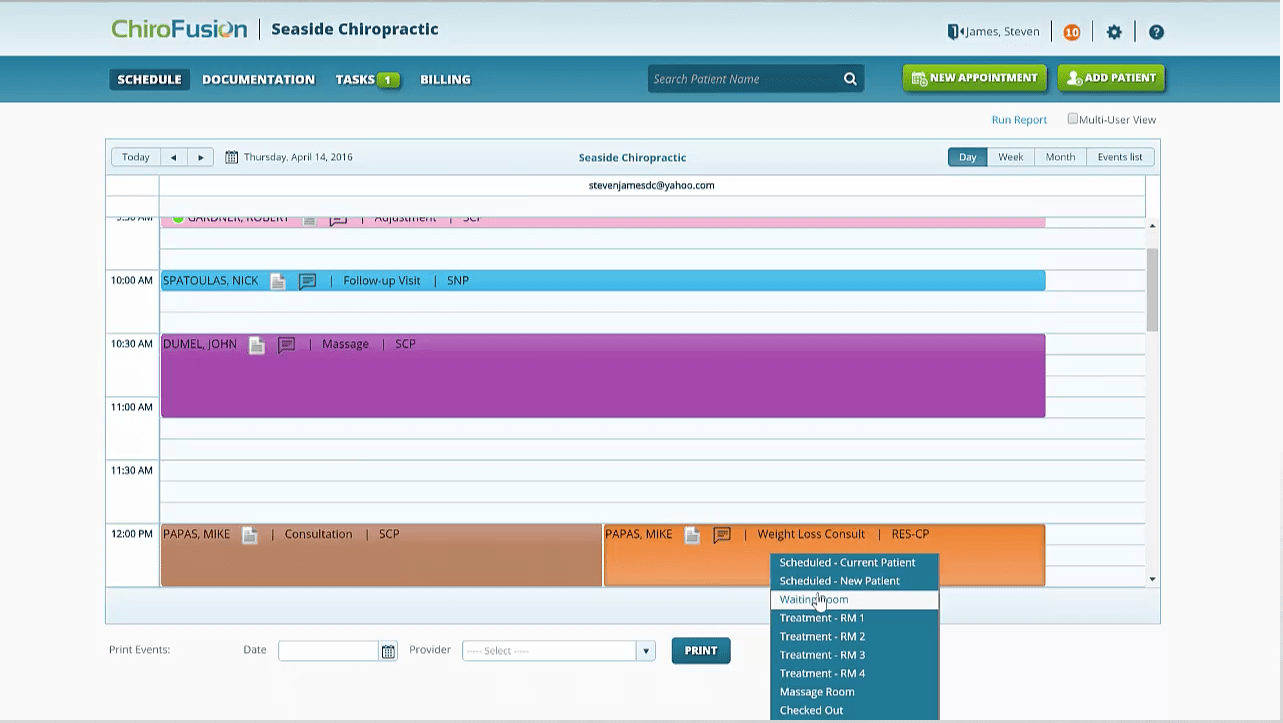Open the DOCUMENTATION tab
Image resolution: width=1283 pixels, height=723 pixels.
258,79
